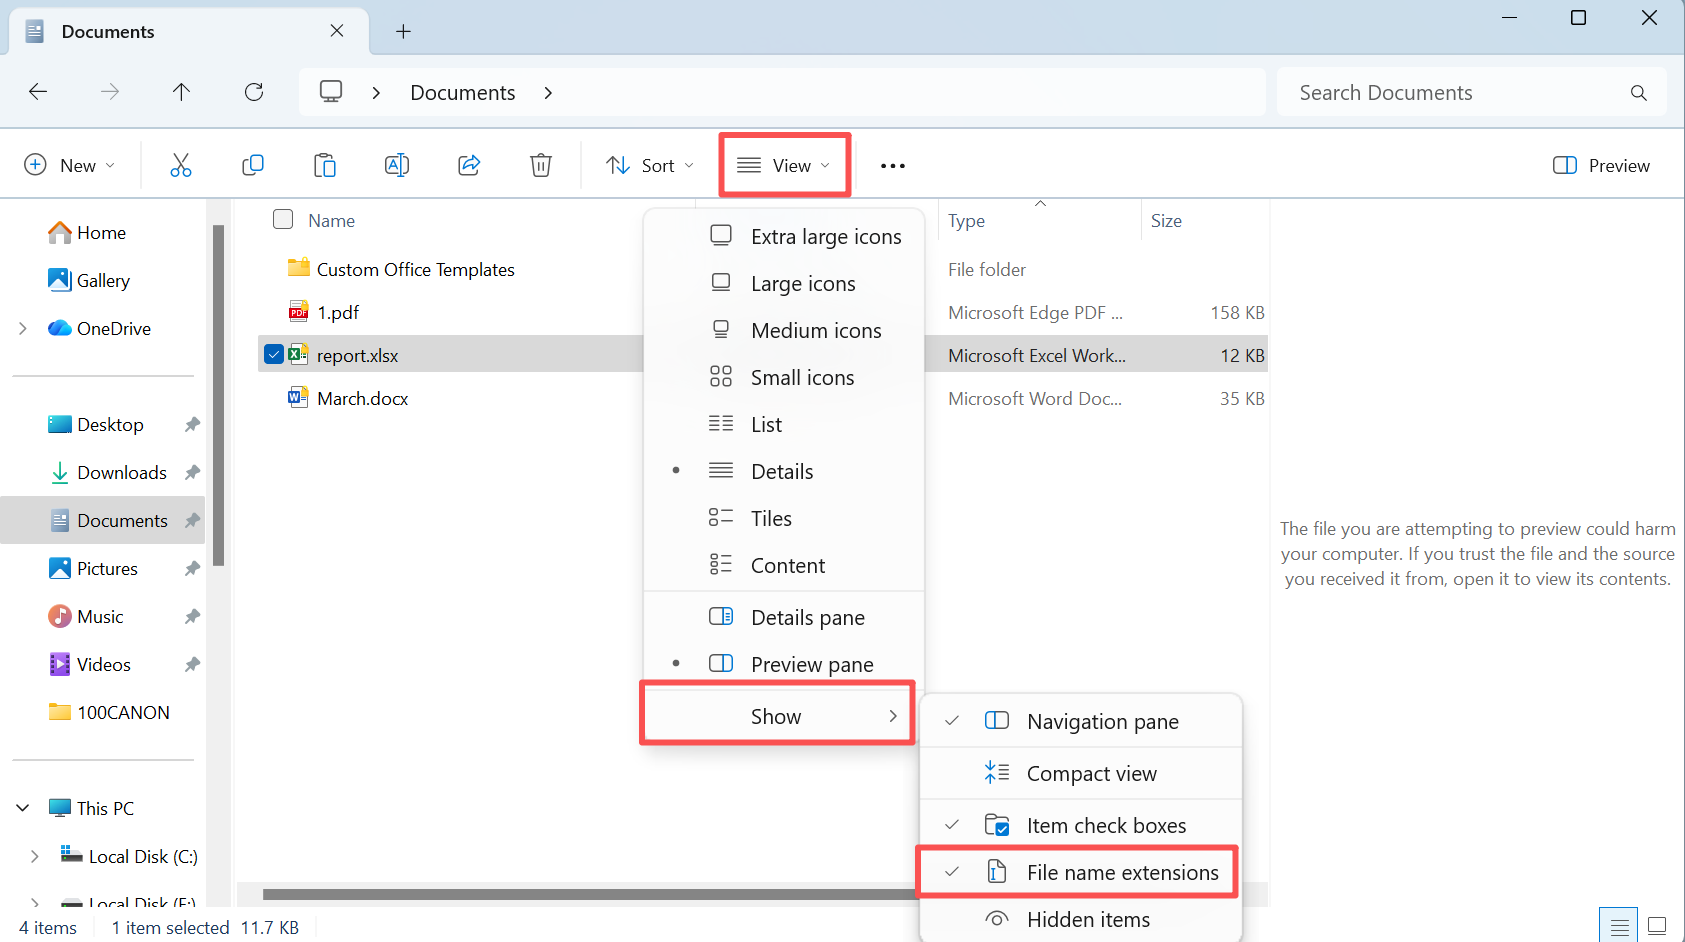Open 100CANON folder in navigation pane
The width and height of the screenshot is (1685, 942).
pyautogui.click(x=109, y=712)
